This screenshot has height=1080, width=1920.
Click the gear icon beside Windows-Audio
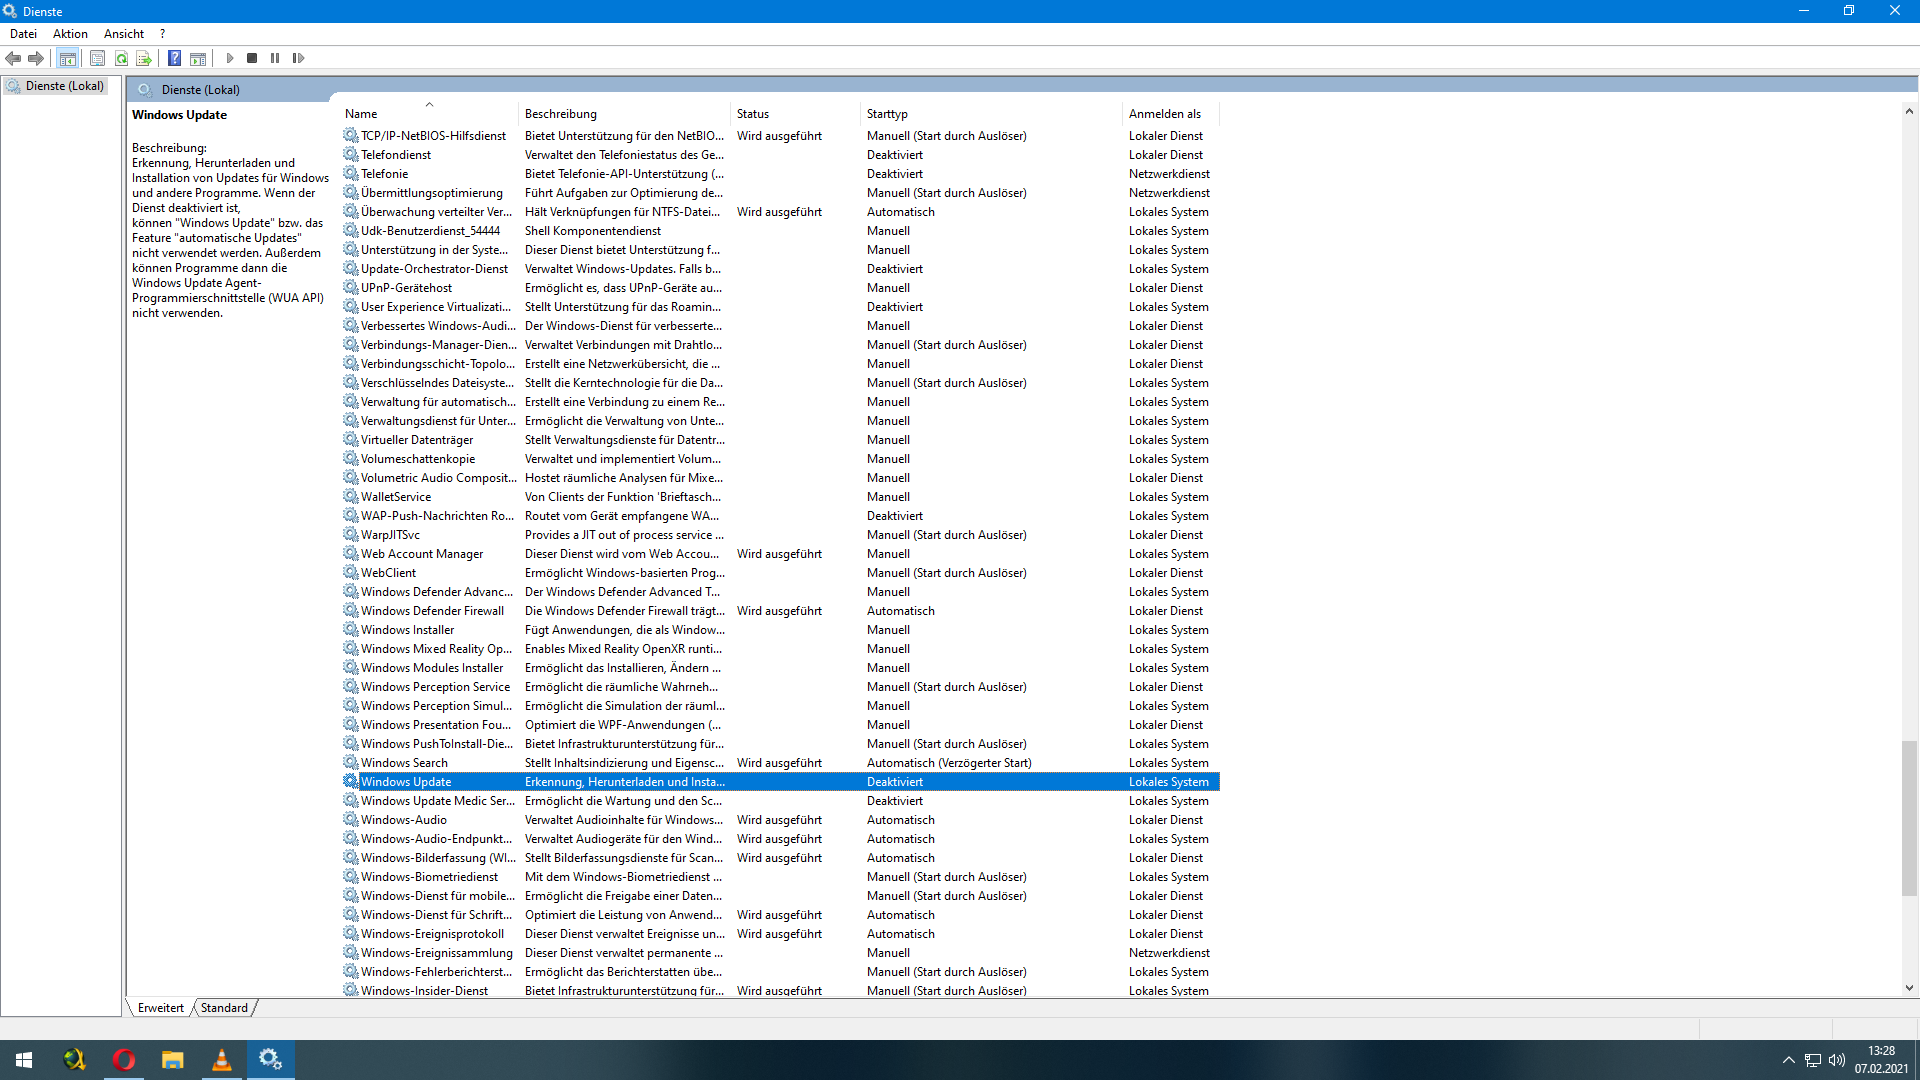350,819
